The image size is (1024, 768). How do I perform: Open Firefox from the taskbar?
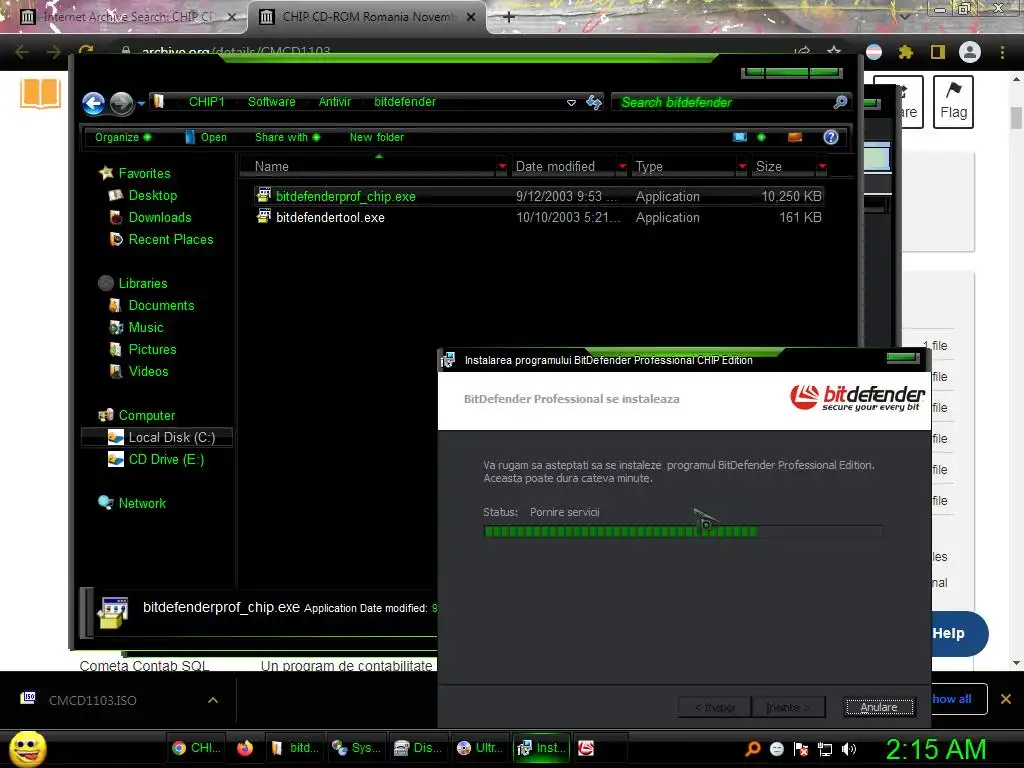pyautogui.click(x=245, y=748)
